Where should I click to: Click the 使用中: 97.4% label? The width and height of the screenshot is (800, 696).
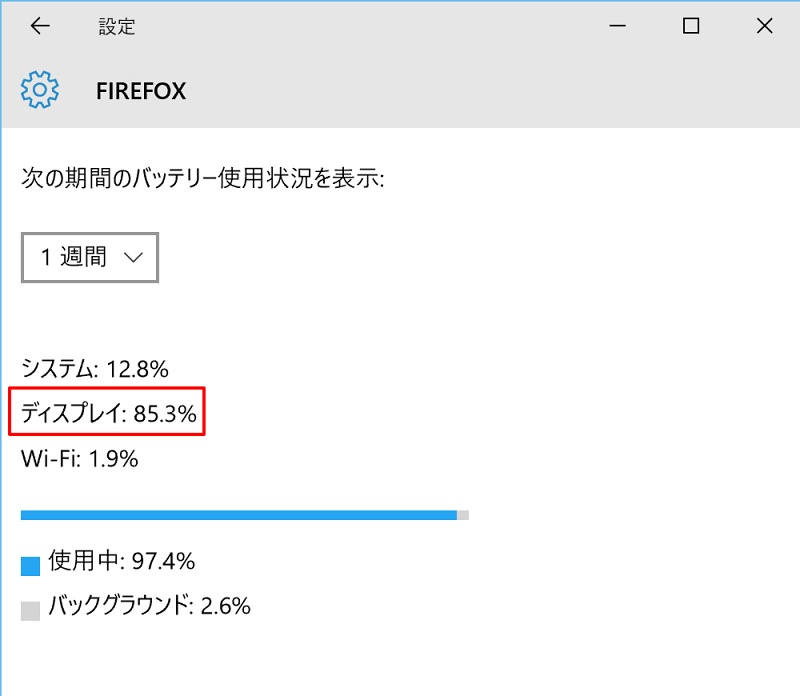(121, 561)
